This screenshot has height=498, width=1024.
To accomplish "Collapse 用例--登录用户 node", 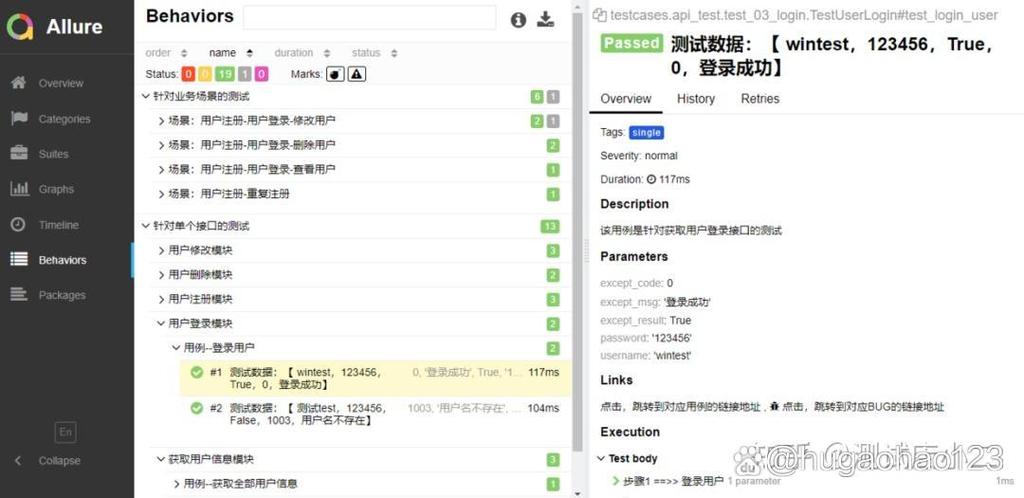I will tap(176, 348).
